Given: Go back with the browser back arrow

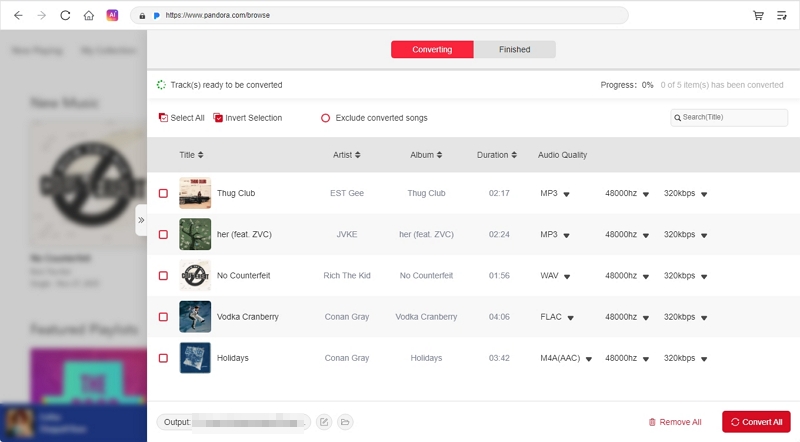Looking at the screenshot, I should tap(18, 15).
